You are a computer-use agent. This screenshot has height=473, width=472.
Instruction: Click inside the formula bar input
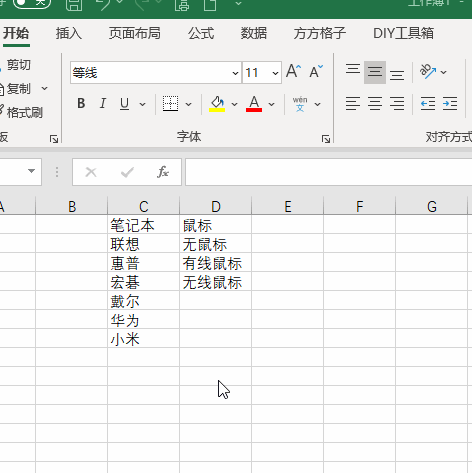[328, 172]
